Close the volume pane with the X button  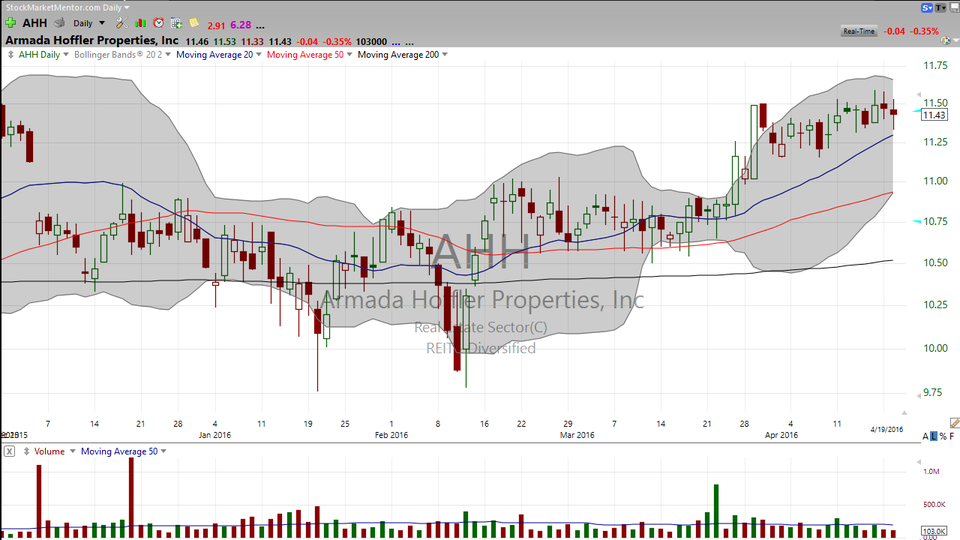tap(9, 451)
